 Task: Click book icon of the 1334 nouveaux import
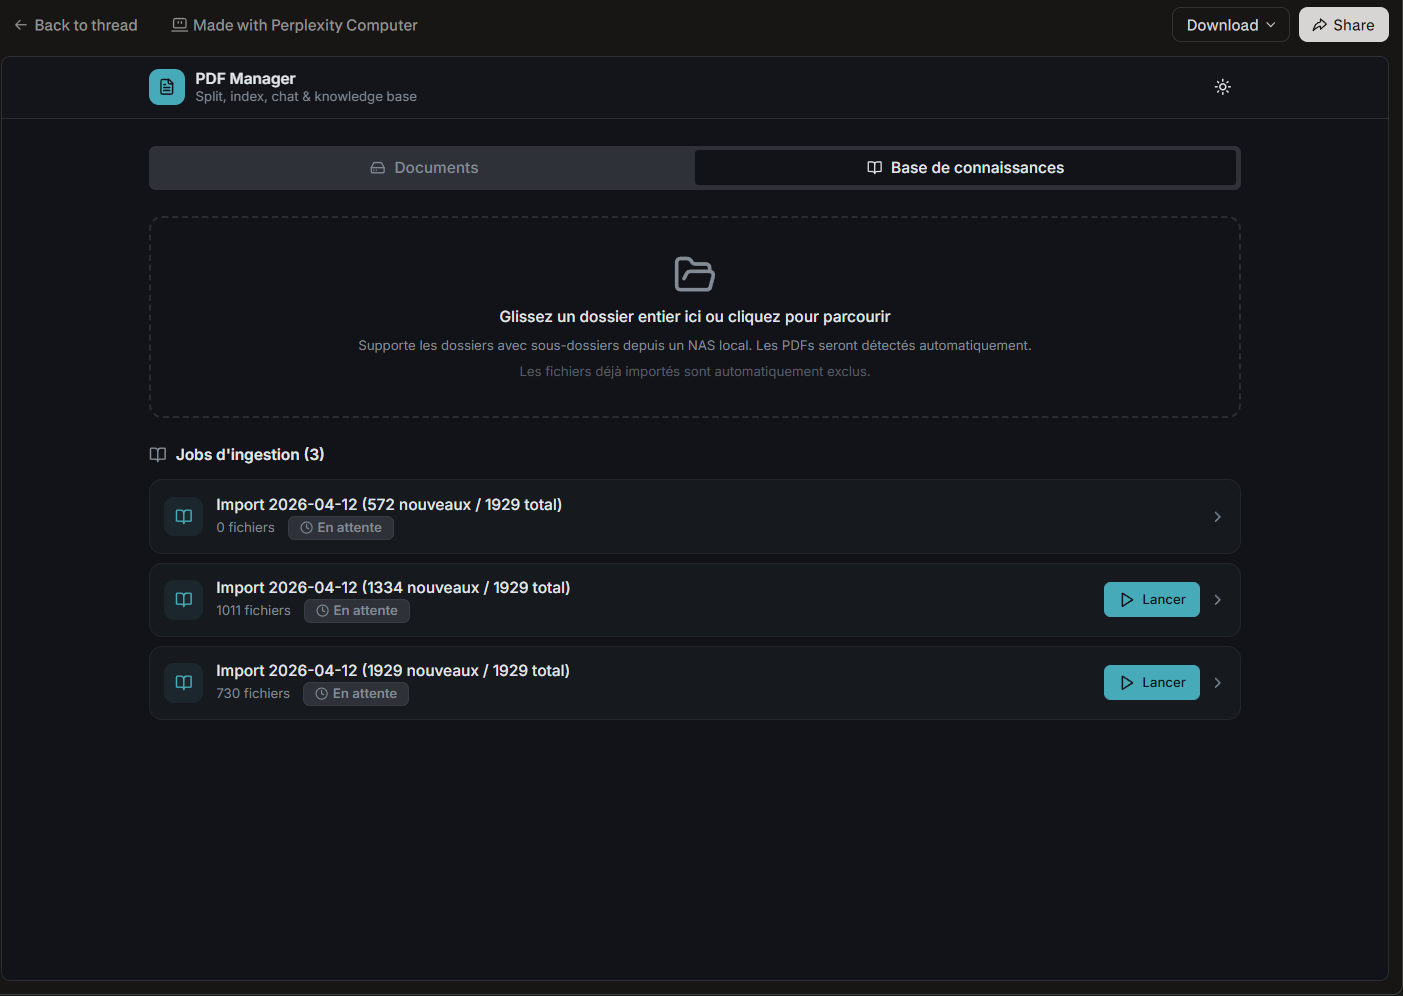tap(184, 600)
